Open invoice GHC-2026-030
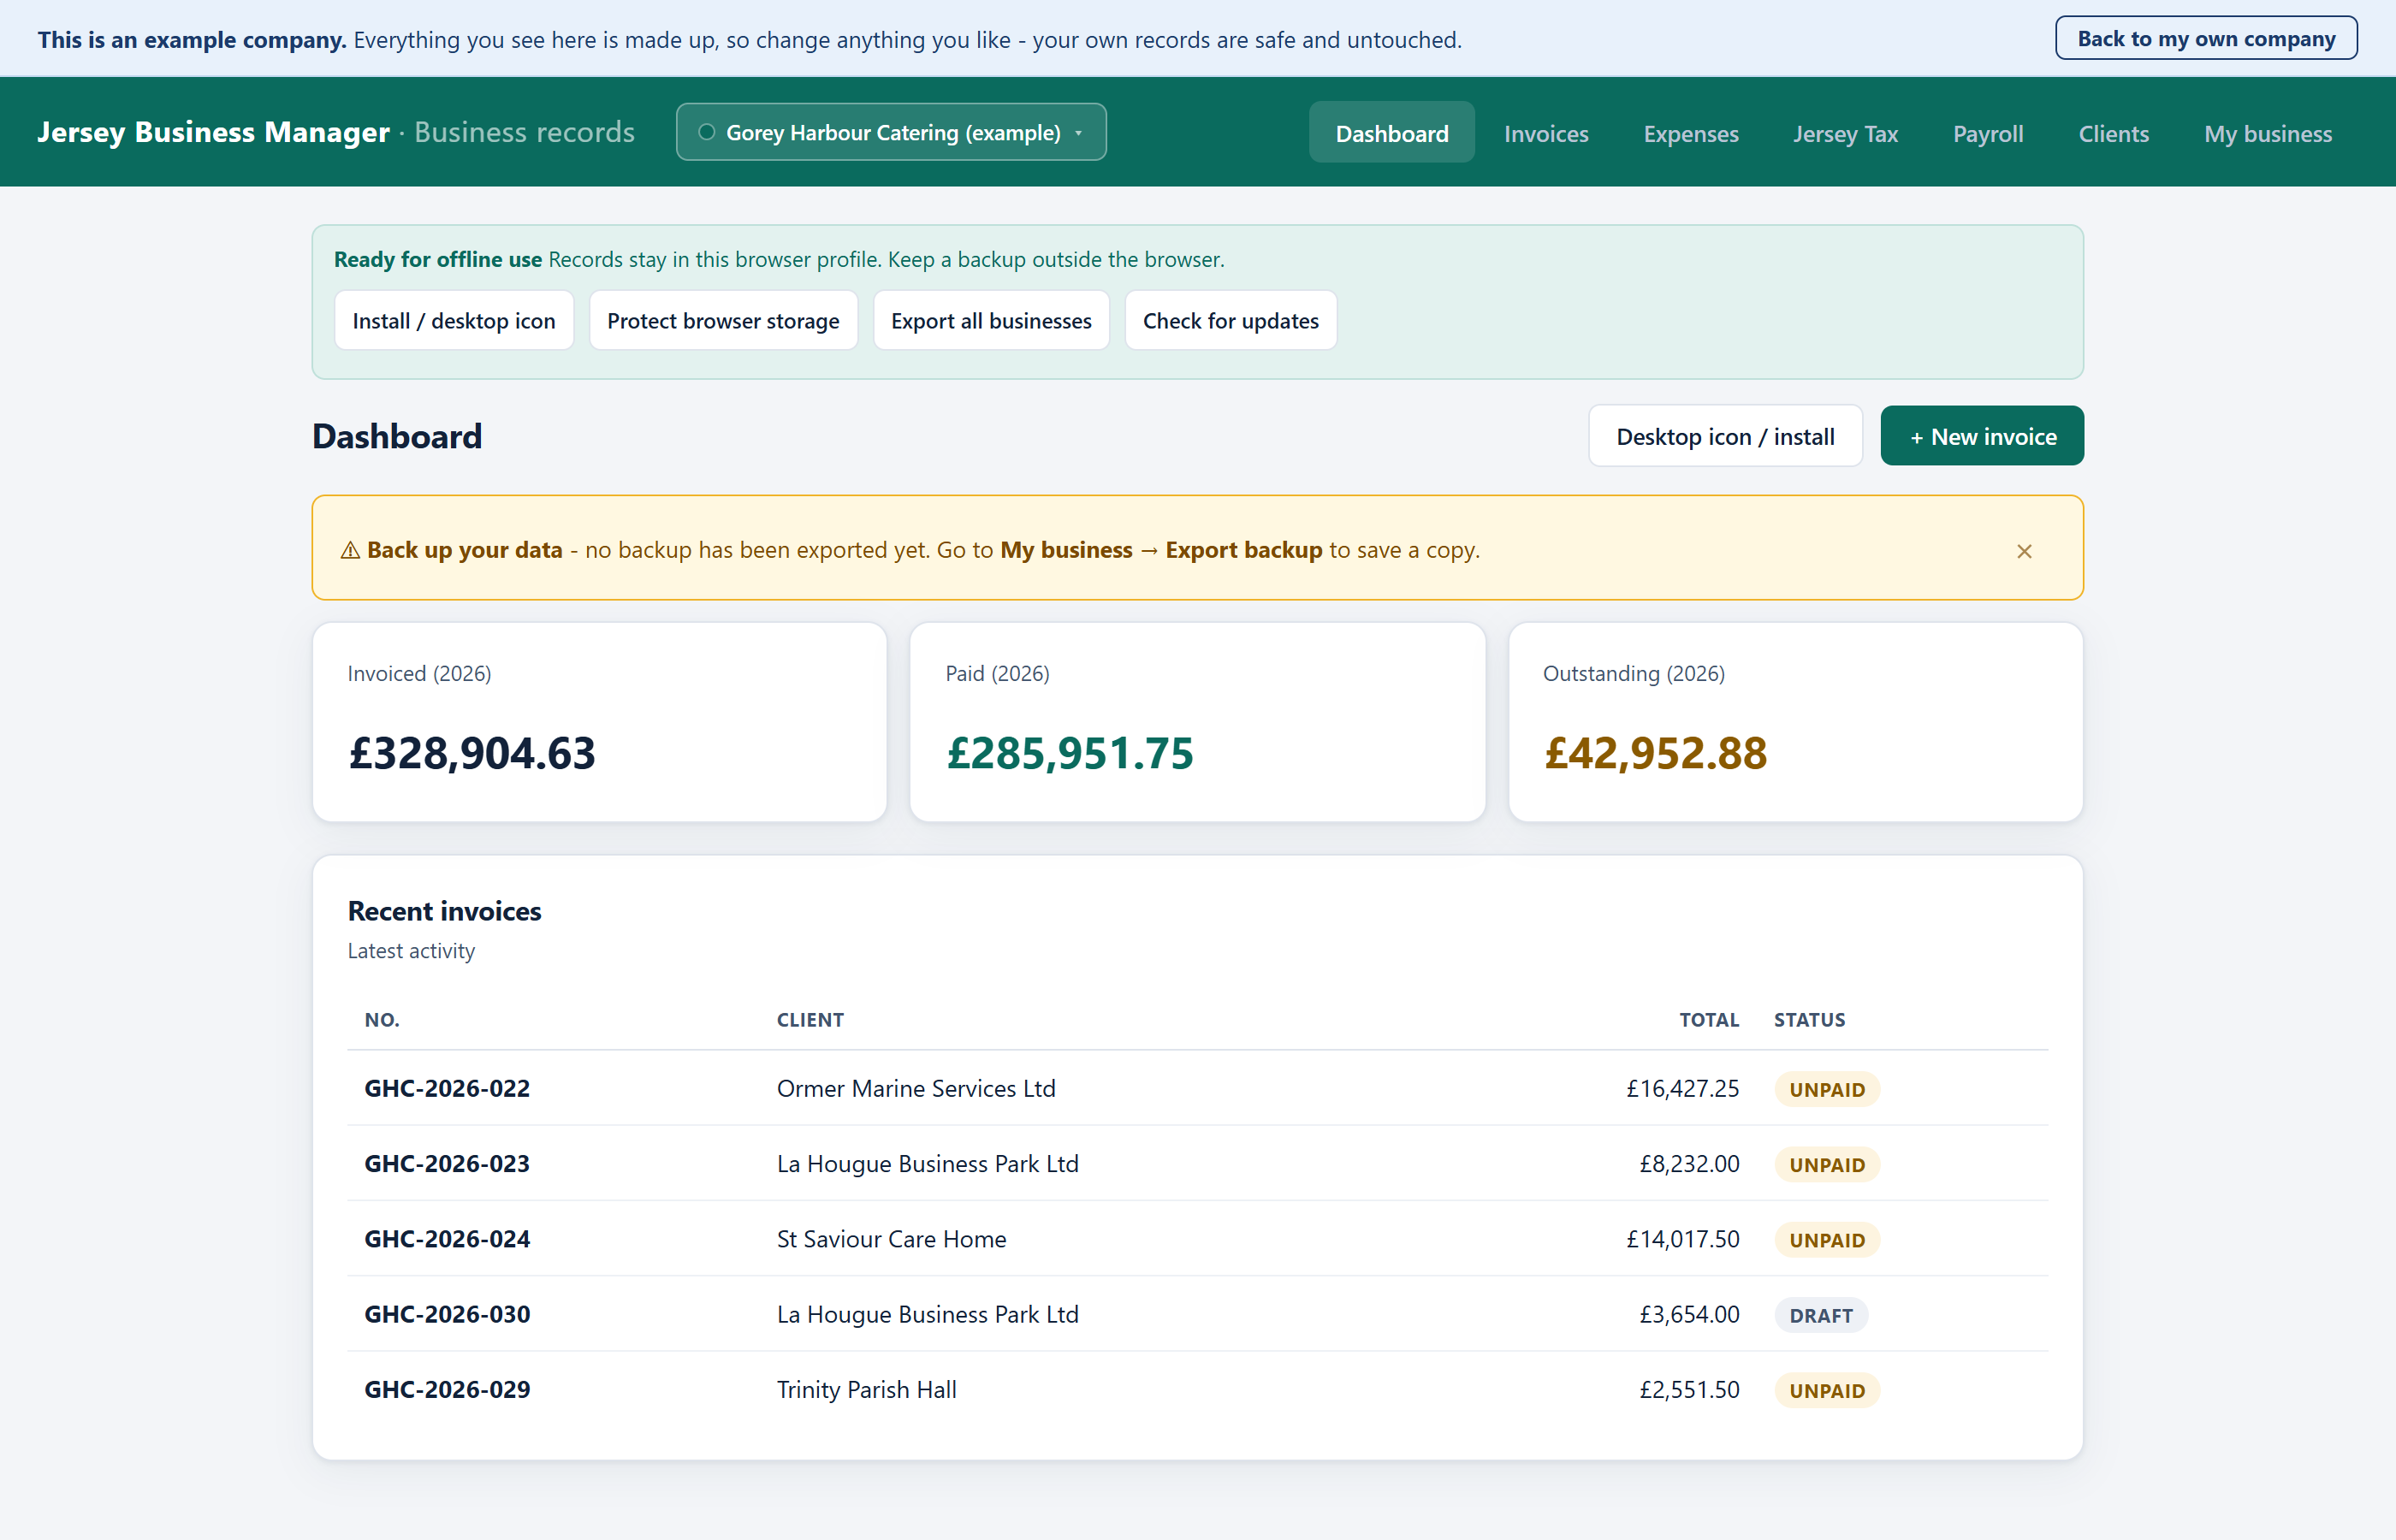The image size is (2396, 1540). point(447,1314)
